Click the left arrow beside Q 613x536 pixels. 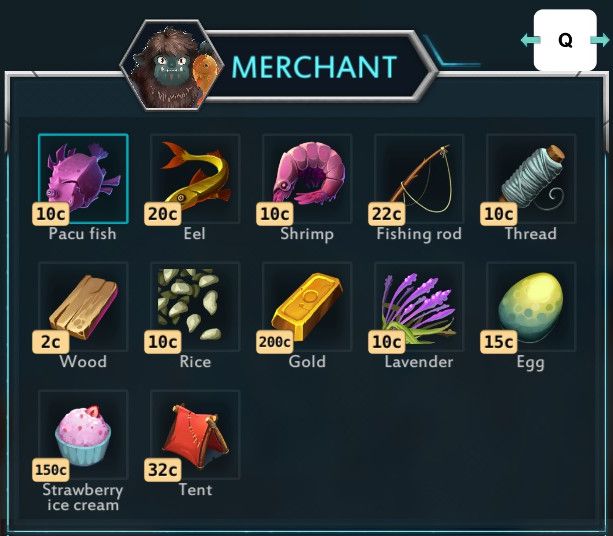click(x=530, y=39)
